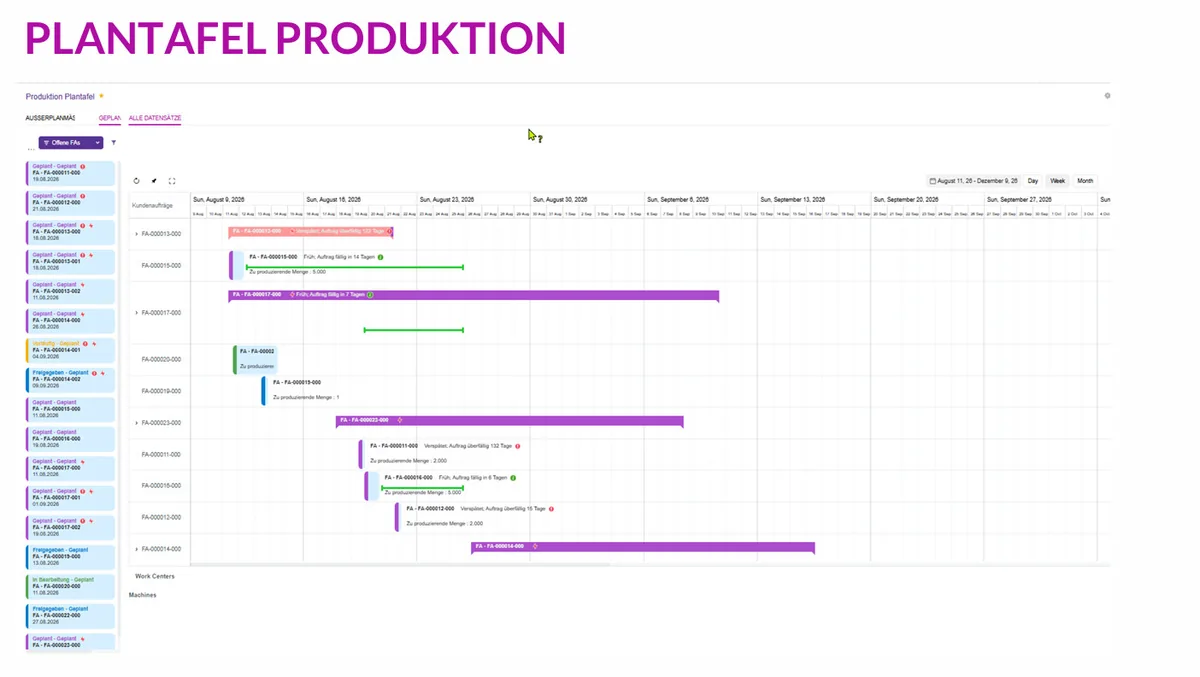1200x677 pixels.
Task: Click the red alert icon on FA-000012-000 Gantt bar
Action: (x=550, y=509)
